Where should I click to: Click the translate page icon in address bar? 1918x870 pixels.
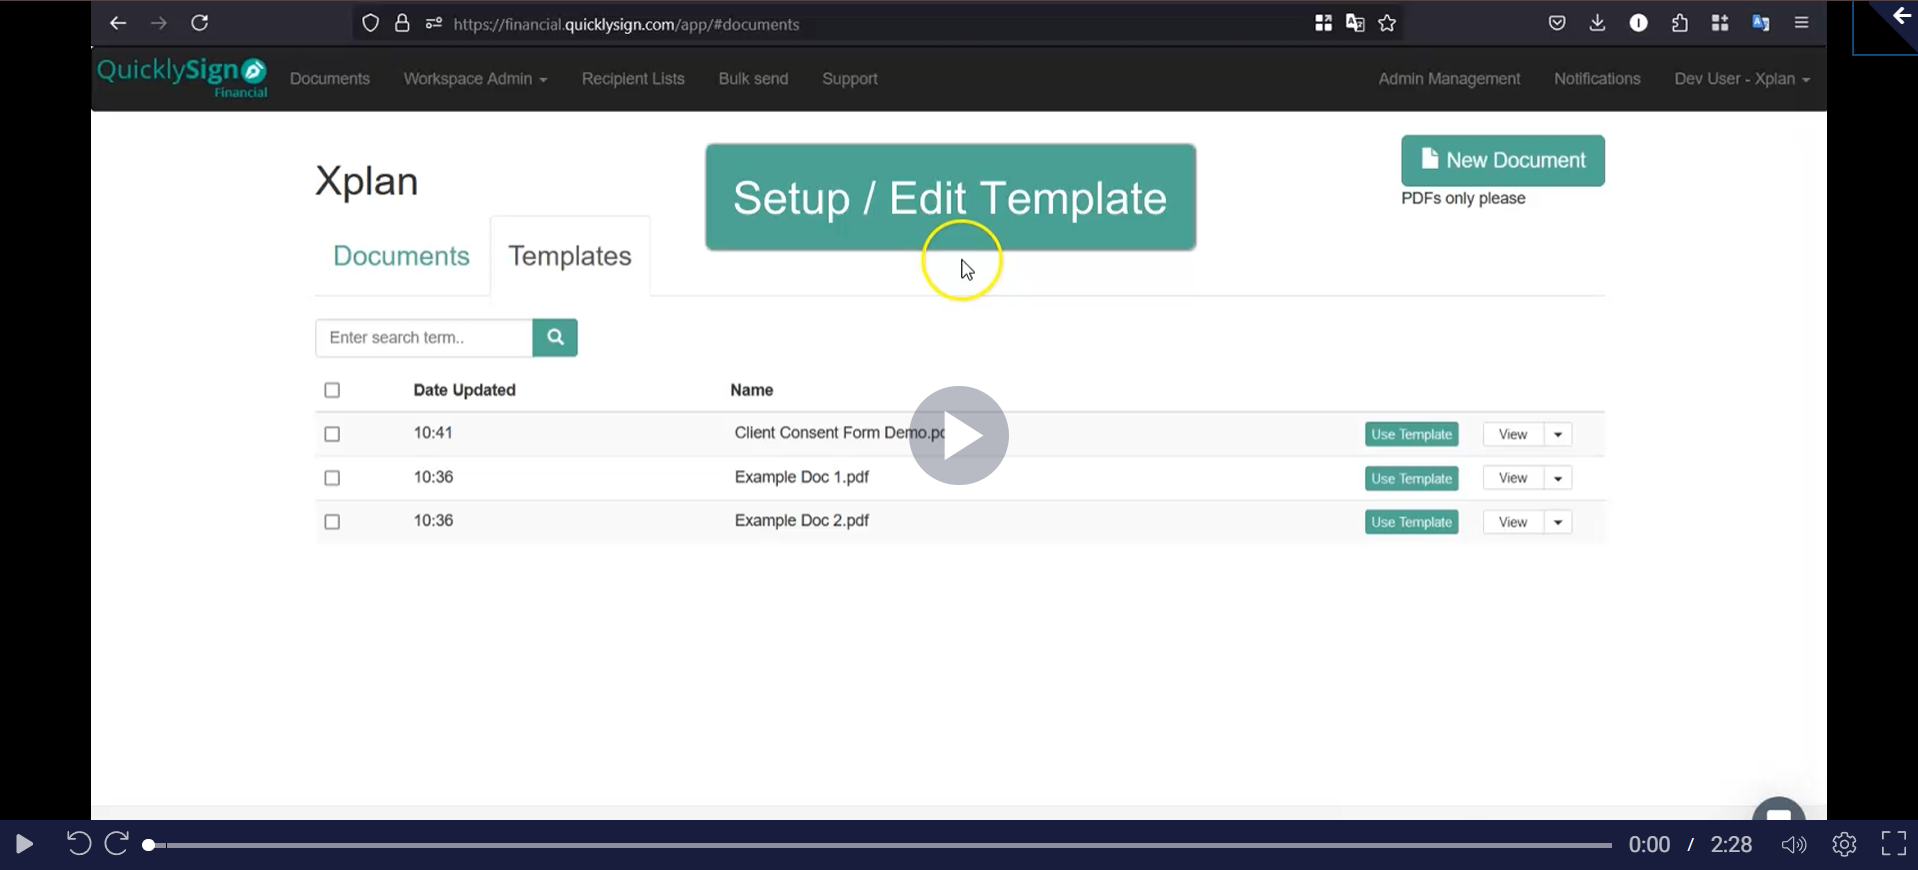[x=1355, y=23]
